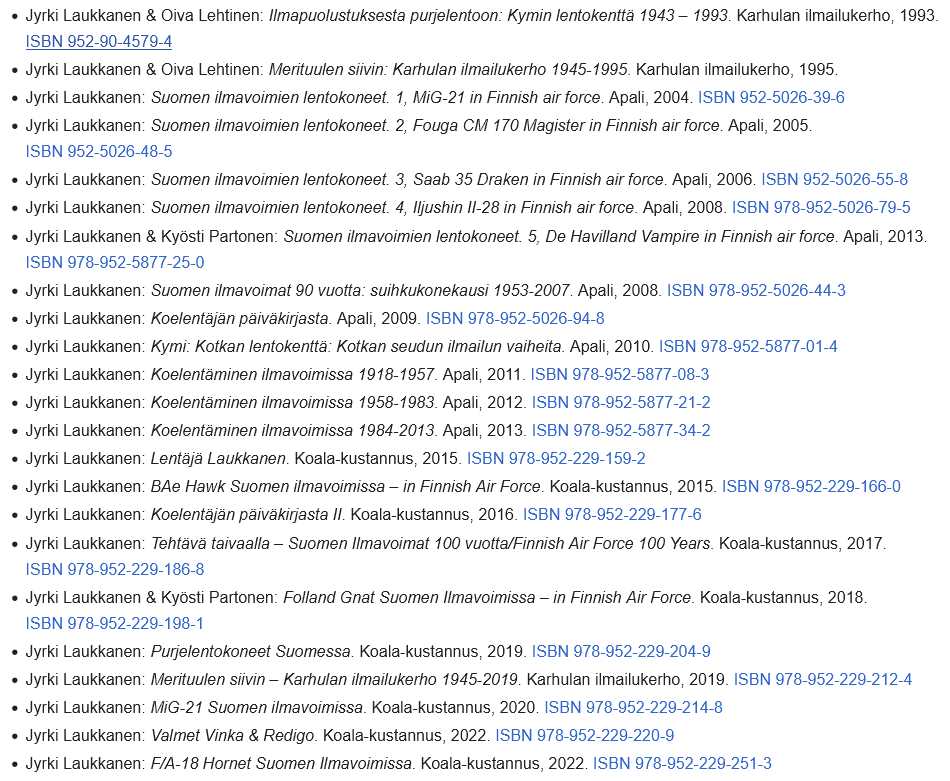This screenshot has height=781, width=950.
Task: Click 'Iljushin Il-28 in Finnish air force' title
Action: [523, 207]
